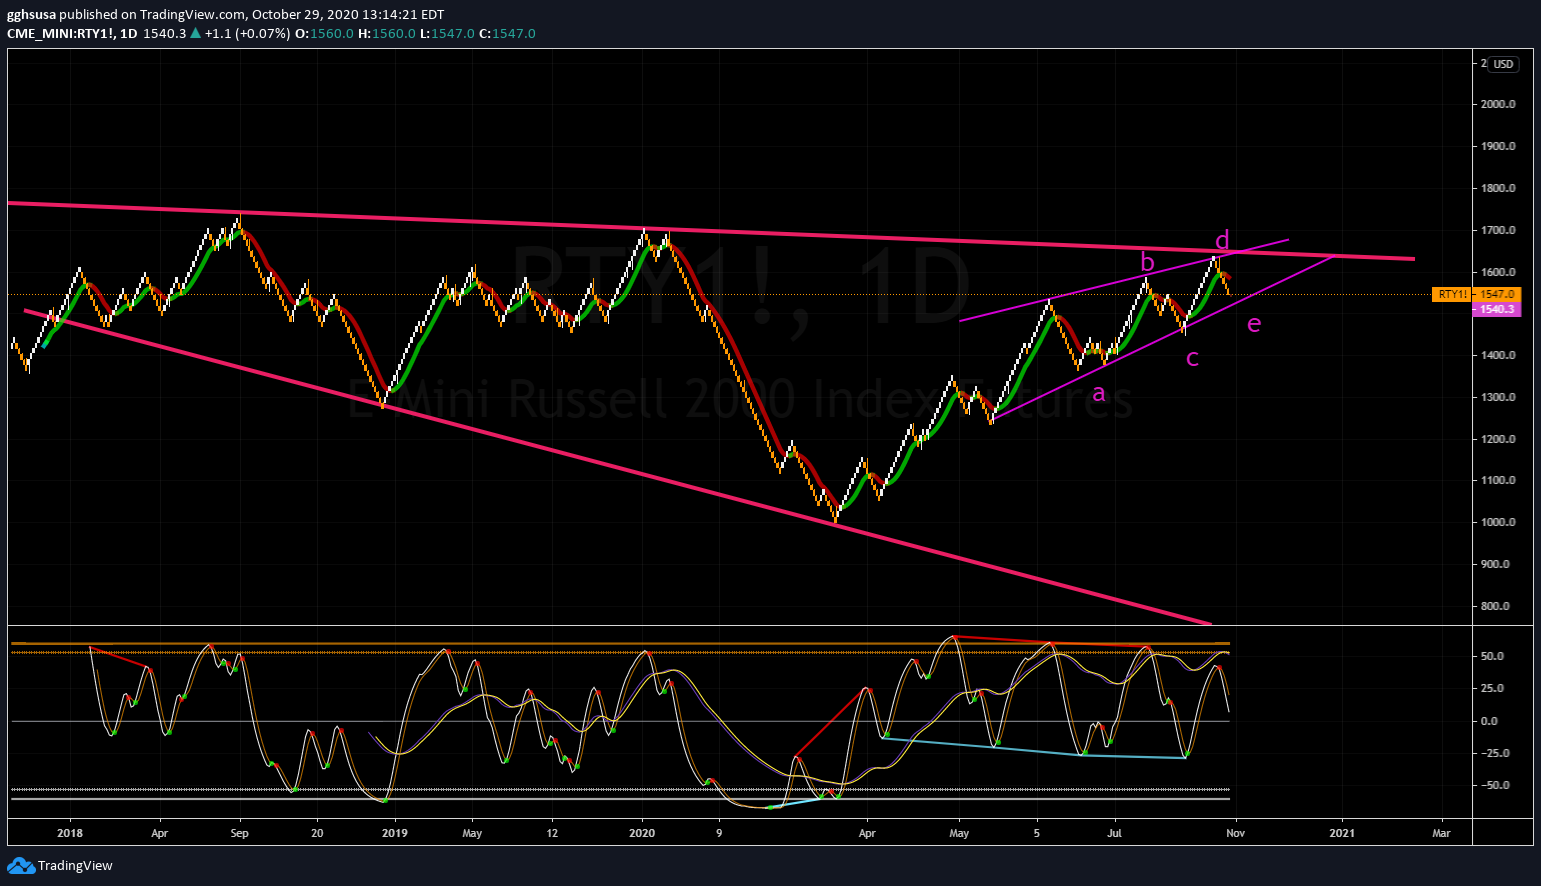Viewport: 1541px width, 886px height.
Task: Click the high value H:1560.0
Action: point(388,33)
